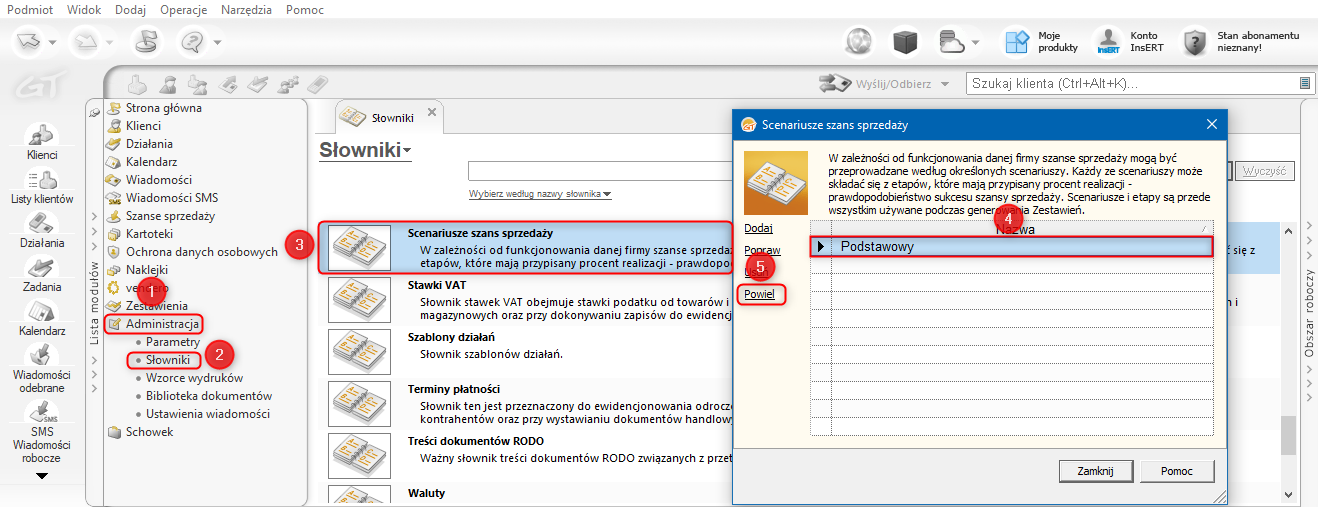Image resolution: width=1318 pixels, height=507 pixels.
Task: Select Biblioteka dokumentów under Administracja
Action: [209, 396]
